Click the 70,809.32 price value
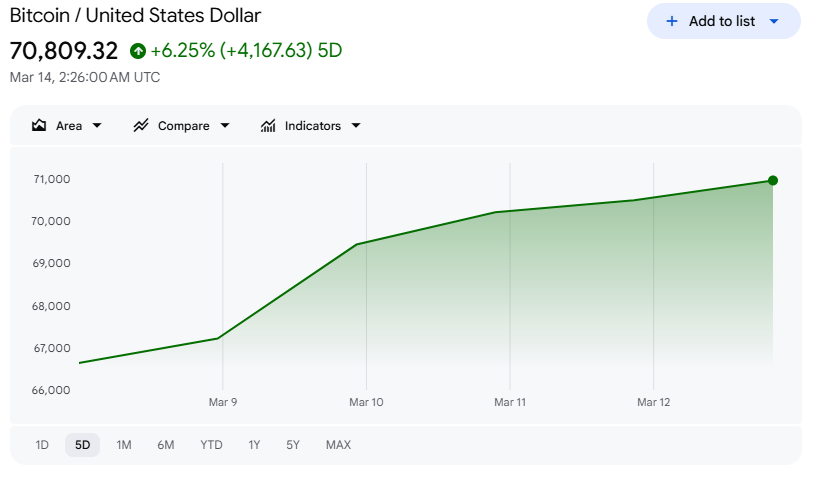 (x=64, y=51)
